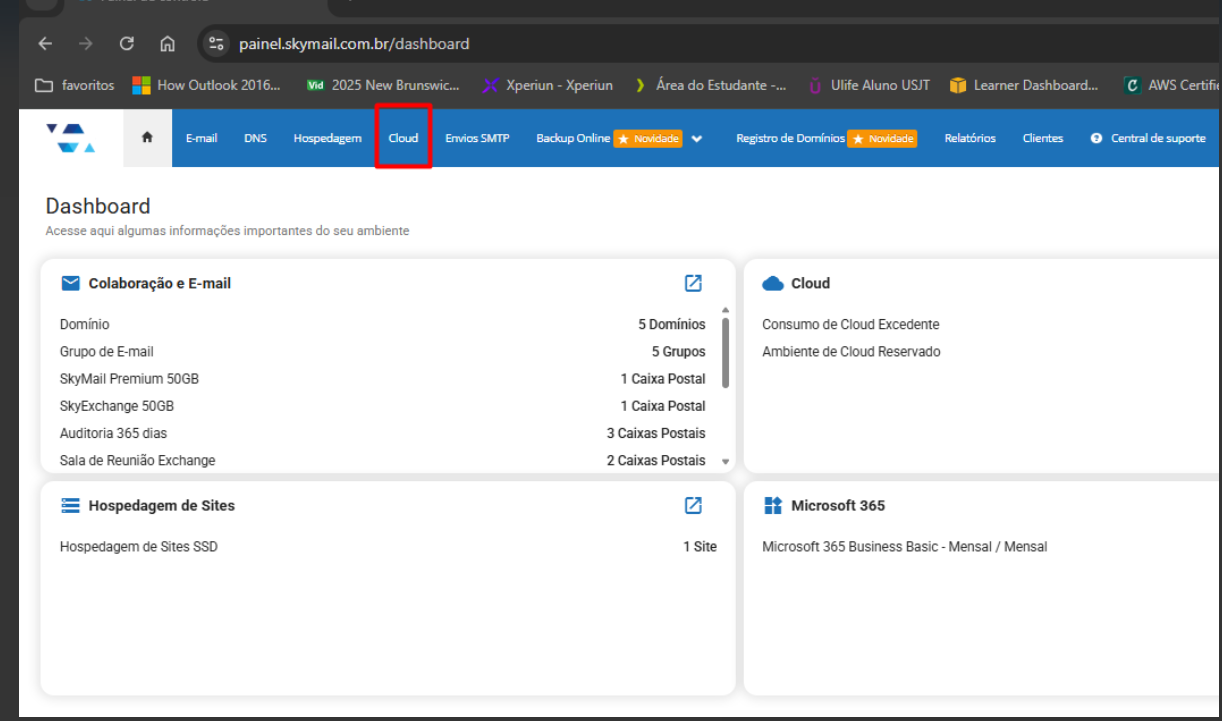1222x721 pixels.
Task: Click the 5 Domínios value
Action: pos(672,324)
